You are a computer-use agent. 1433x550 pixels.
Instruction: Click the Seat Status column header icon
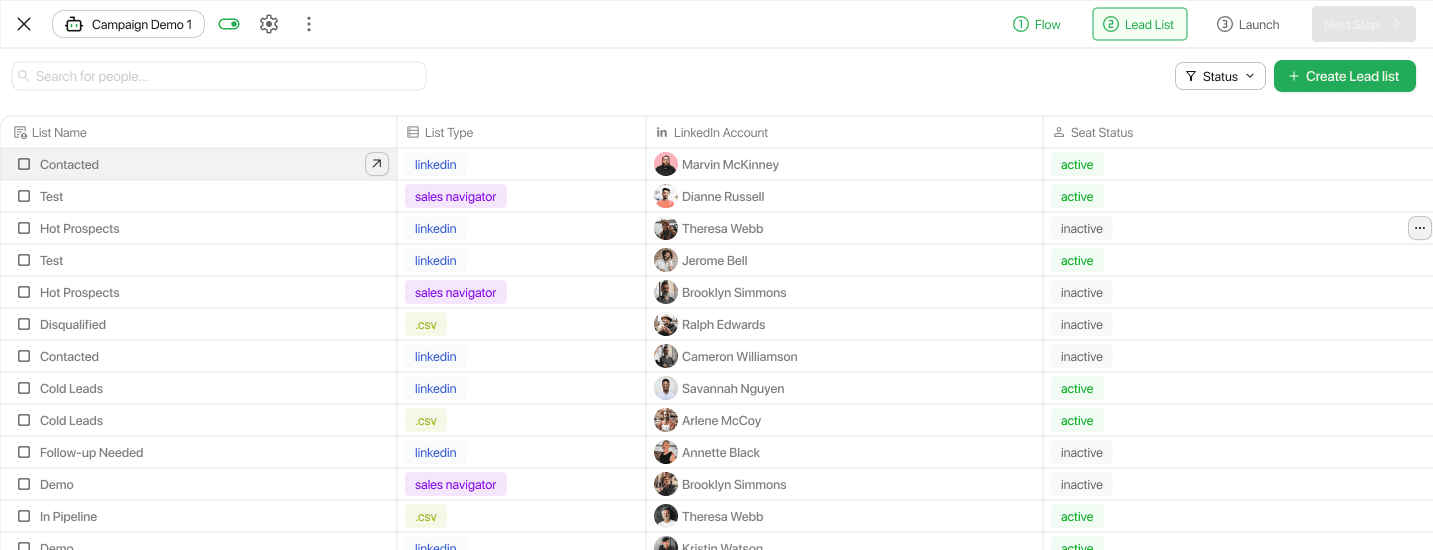[1059, 132]
